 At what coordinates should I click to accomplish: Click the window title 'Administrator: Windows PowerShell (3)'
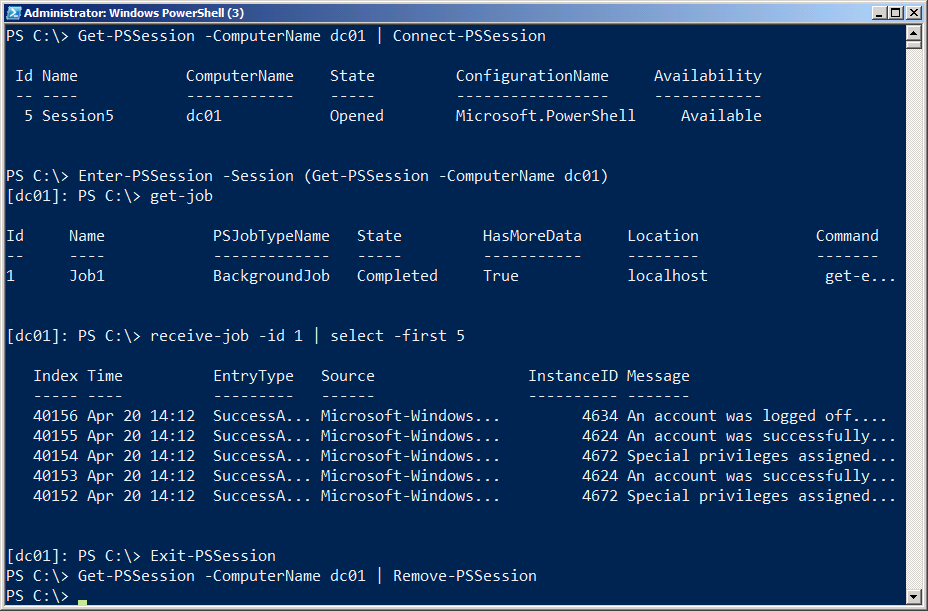click(x=133, y=13)
